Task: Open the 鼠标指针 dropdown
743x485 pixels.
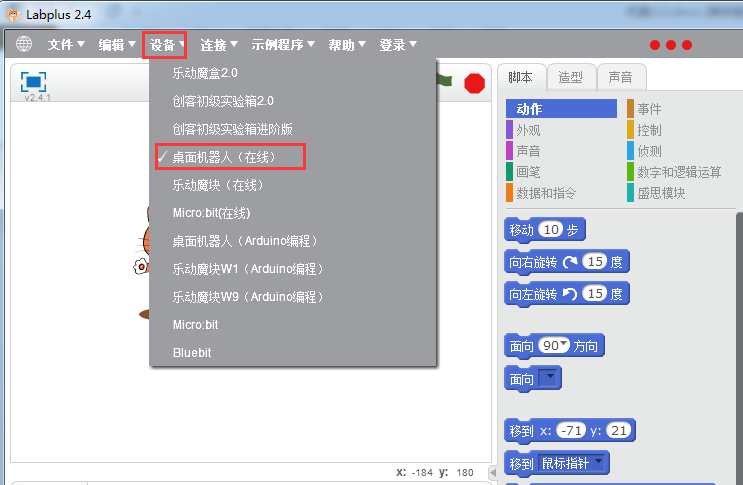Action: pyautogui.click(x=573, y=463)
